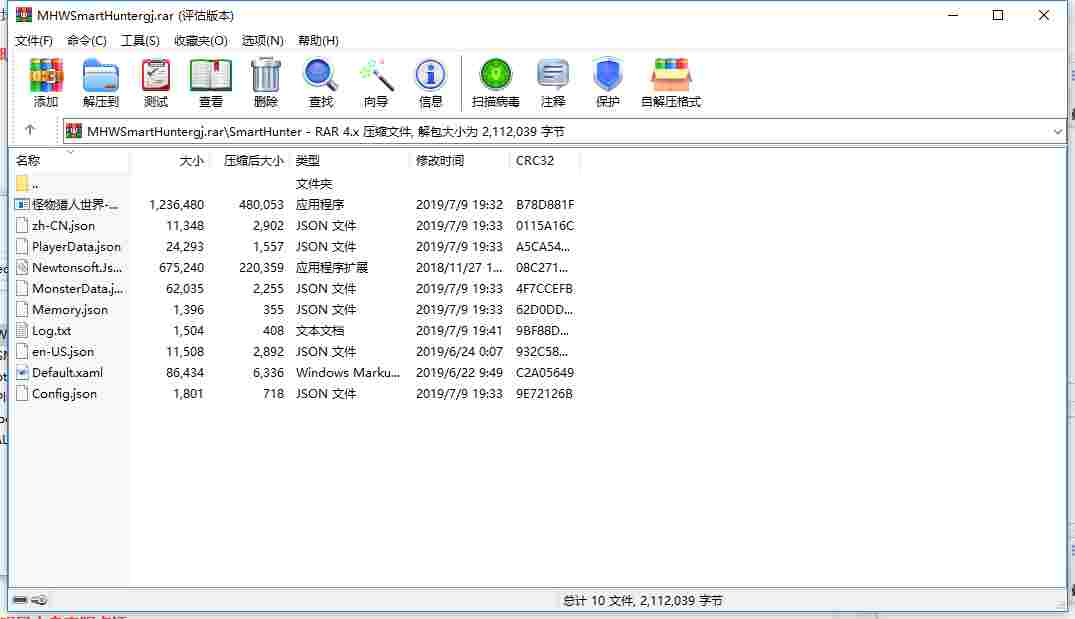Click the Delete (删除) trash icon
The image size is (1075, 619).
[x=265, y=75]
